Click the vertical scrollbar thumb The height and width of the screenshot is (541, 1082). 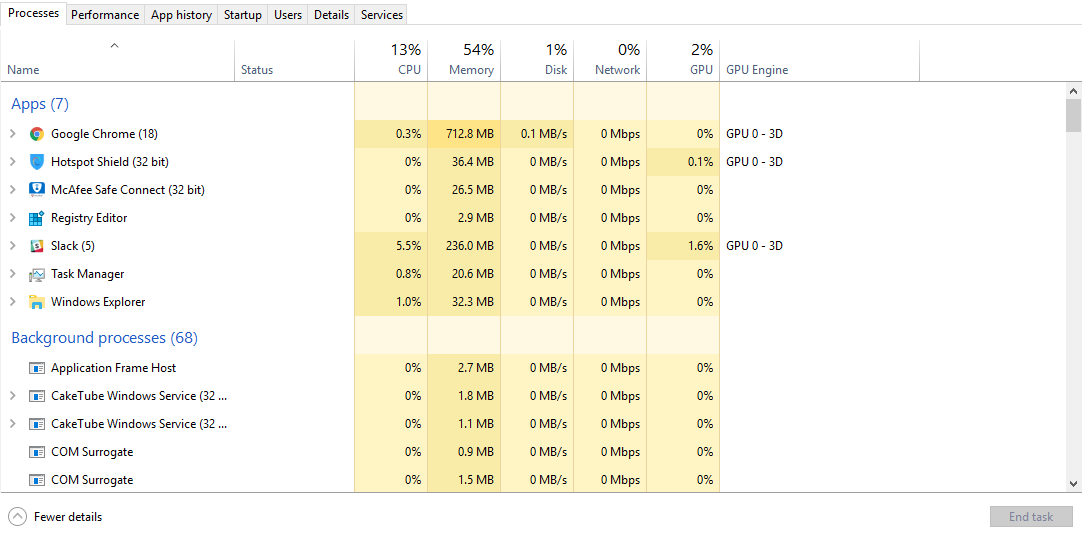coord(1073,115)
